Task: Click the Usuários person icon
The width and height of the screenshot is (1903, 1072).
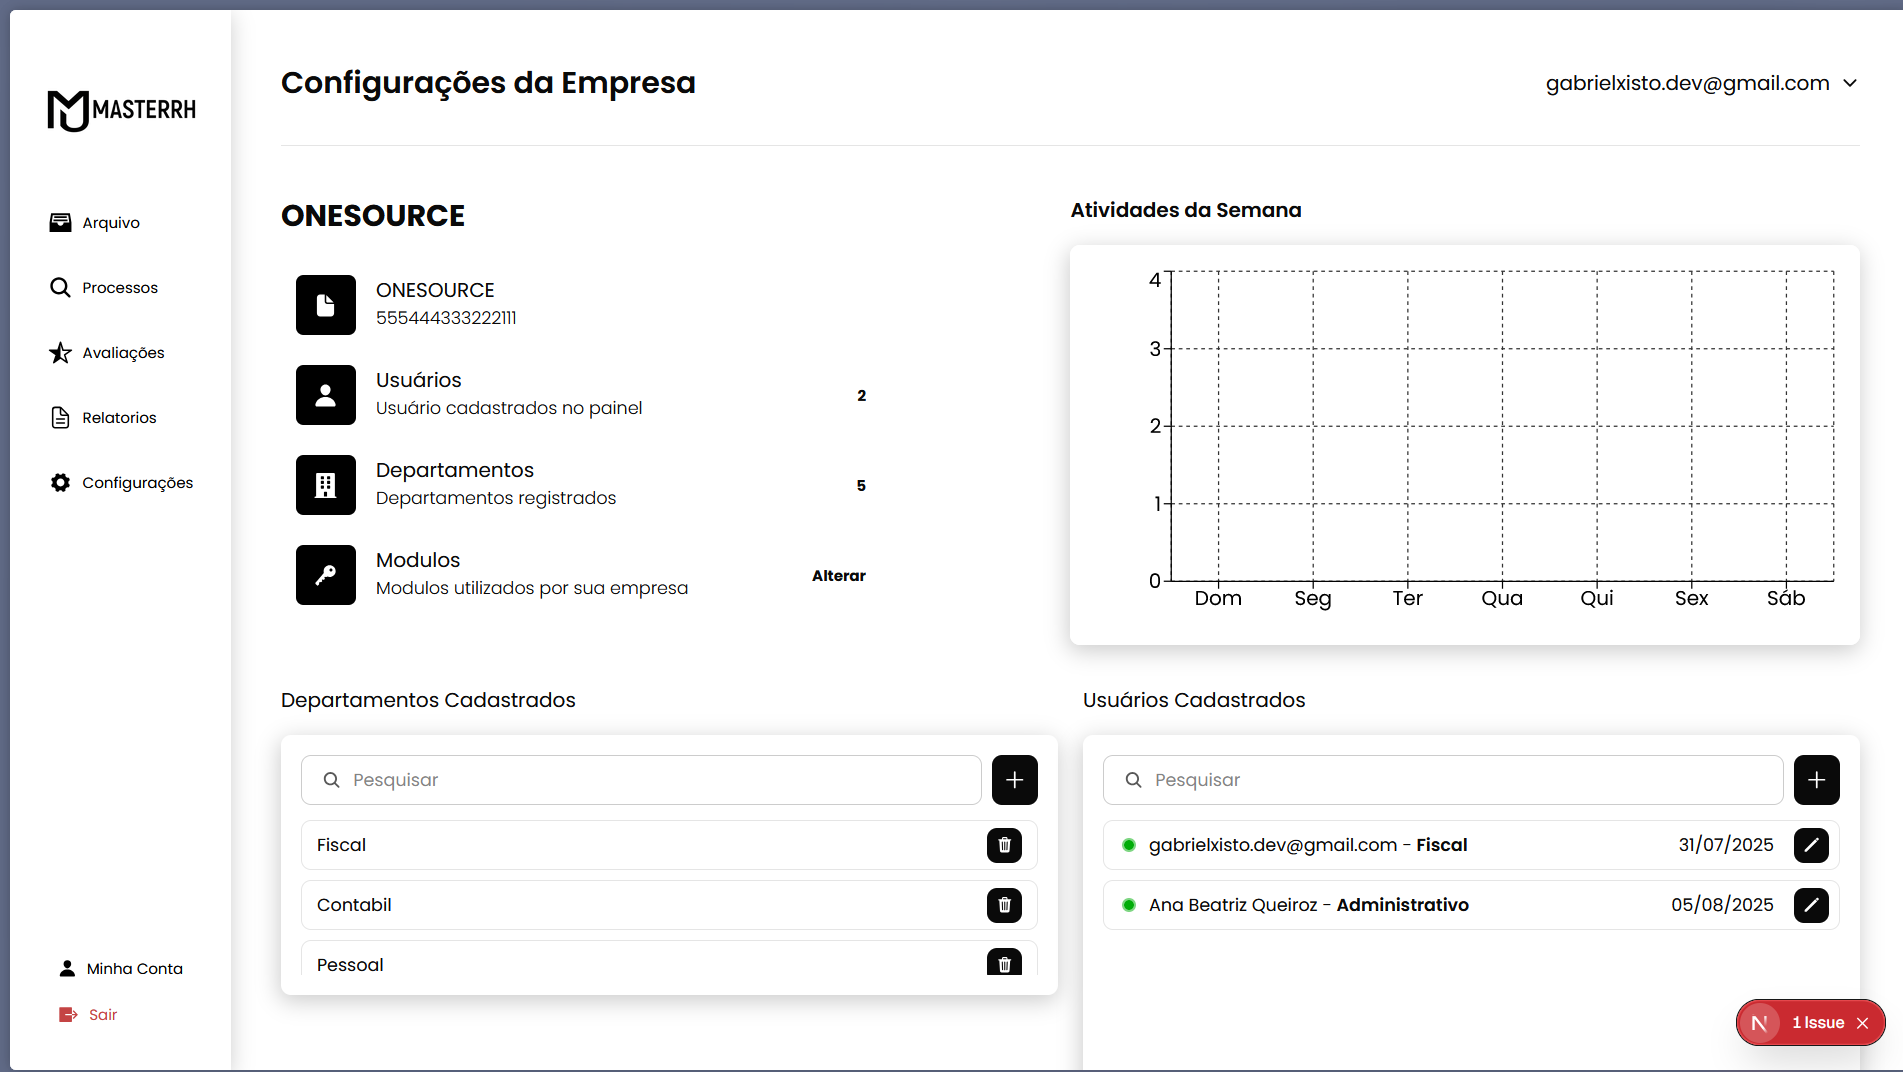Action: pyautogui.click(x=326, y=395)
